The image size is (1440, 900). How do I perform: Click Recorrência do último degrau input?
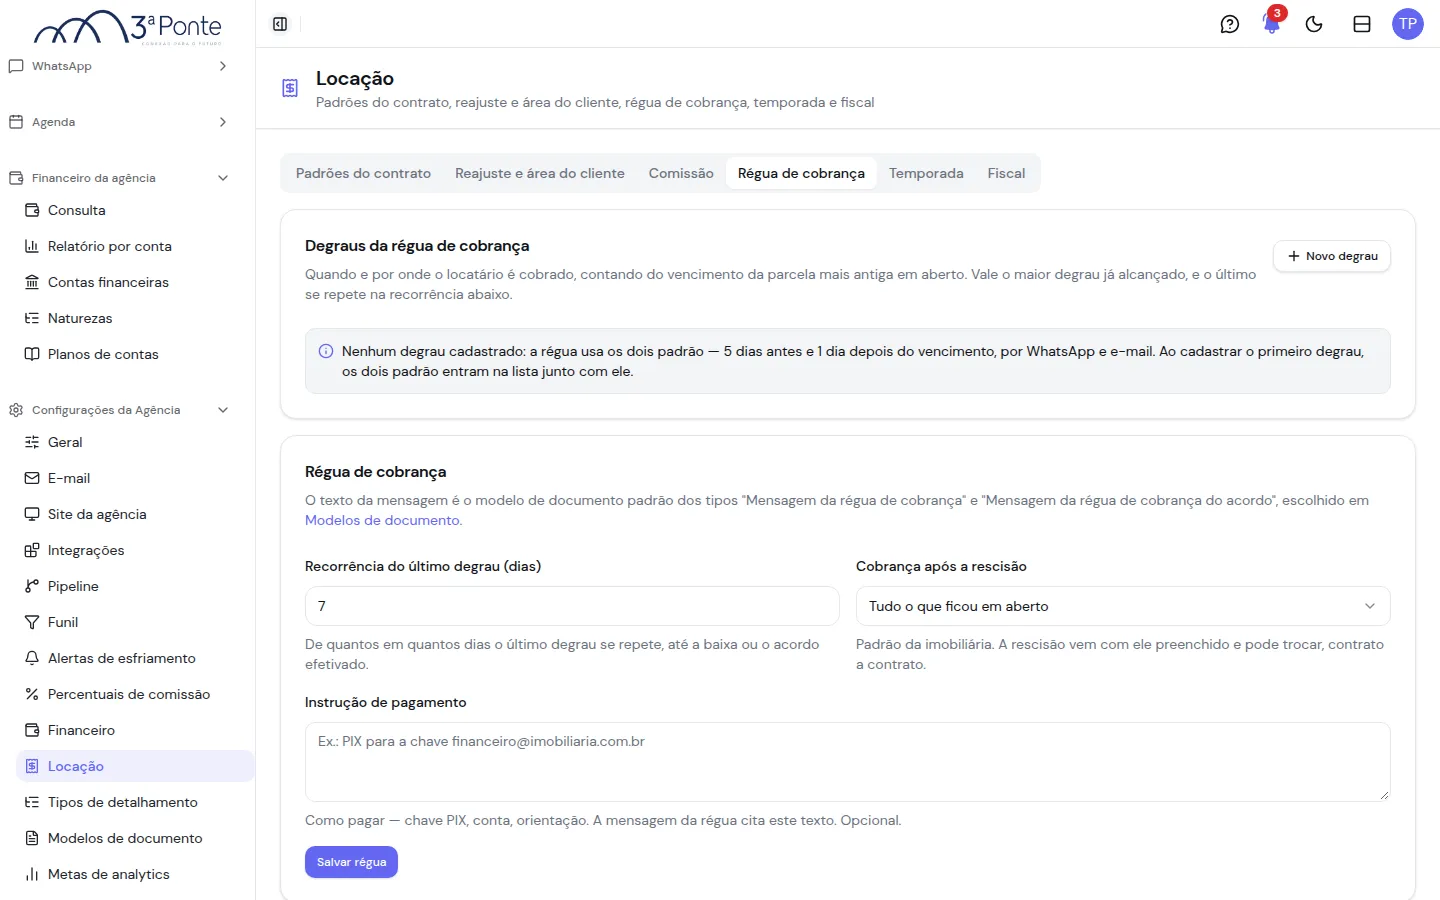click(572, 606)
